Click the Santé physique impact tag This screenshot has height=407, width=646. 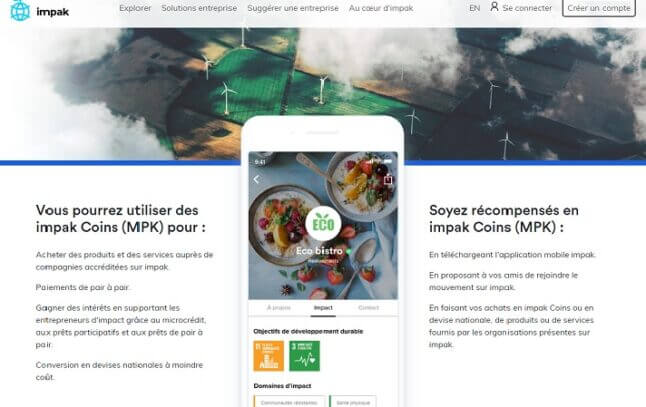tap(353, 402)
